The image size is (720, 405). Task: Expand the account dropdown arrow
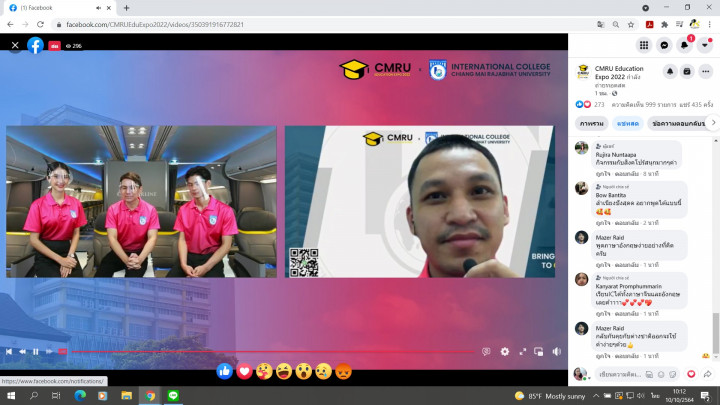[x=705, y=45]
